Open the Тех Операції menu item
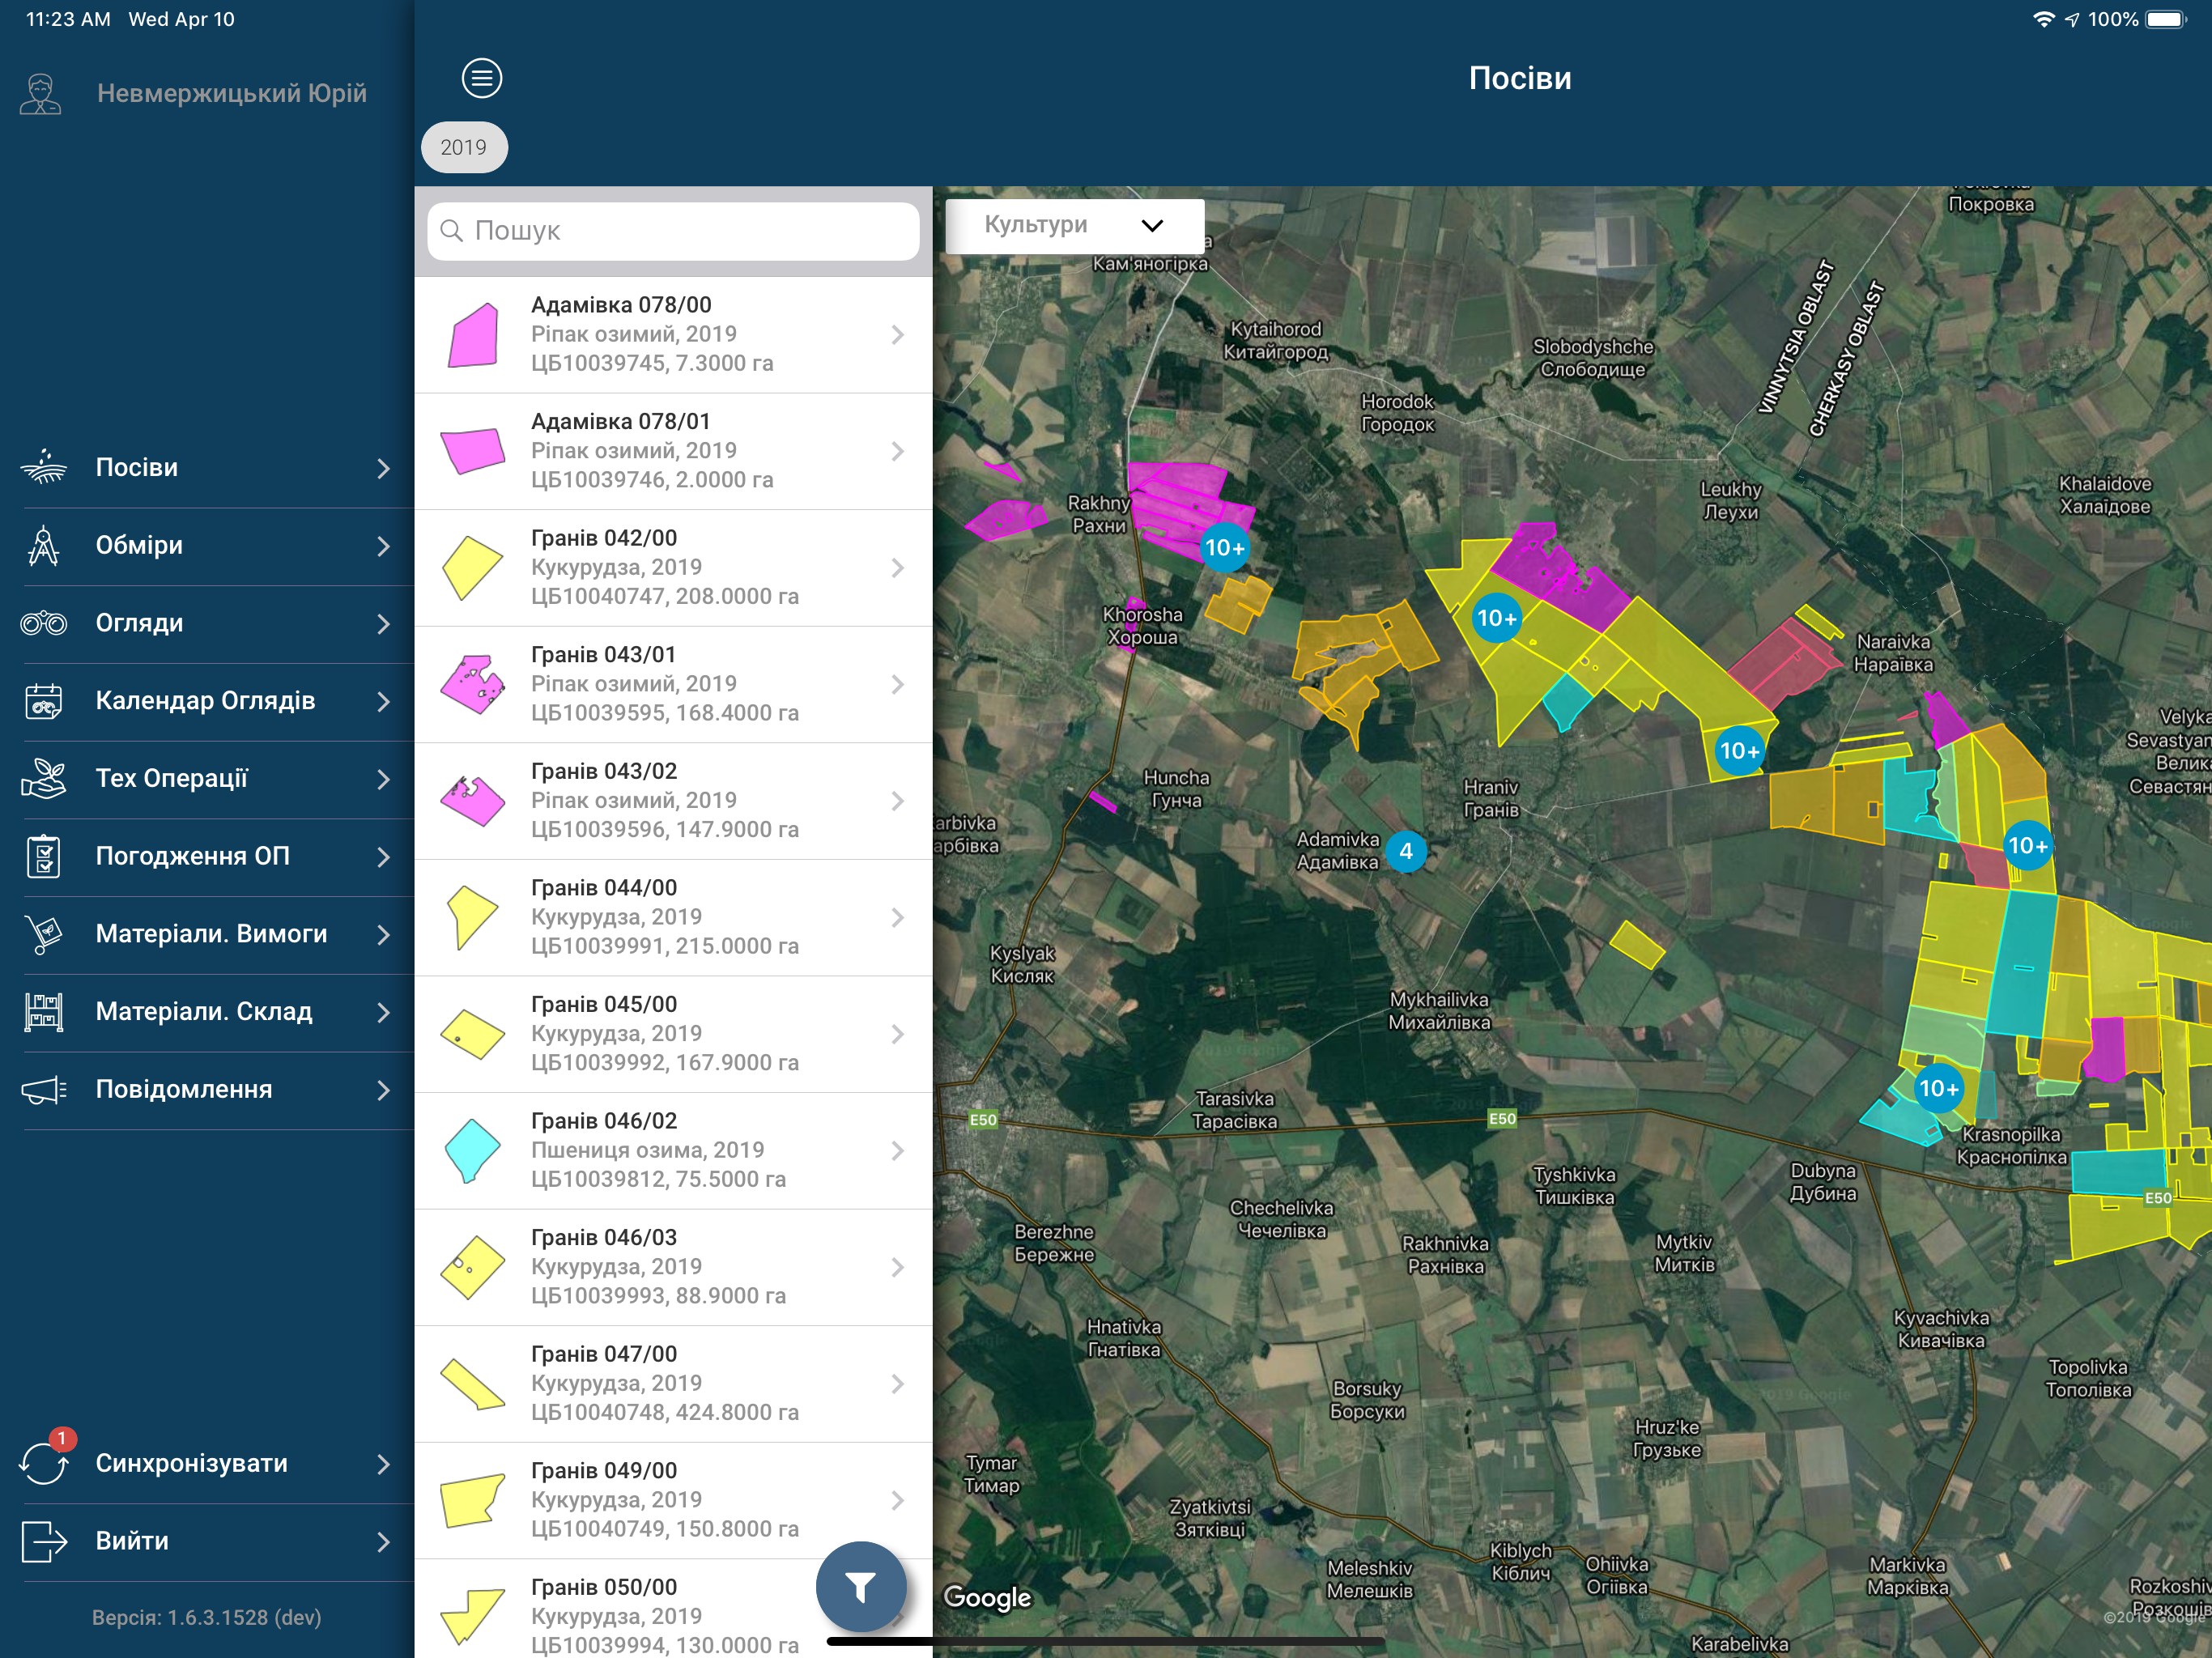This screenshot has height=1658, width=2212. click(207, 778)
